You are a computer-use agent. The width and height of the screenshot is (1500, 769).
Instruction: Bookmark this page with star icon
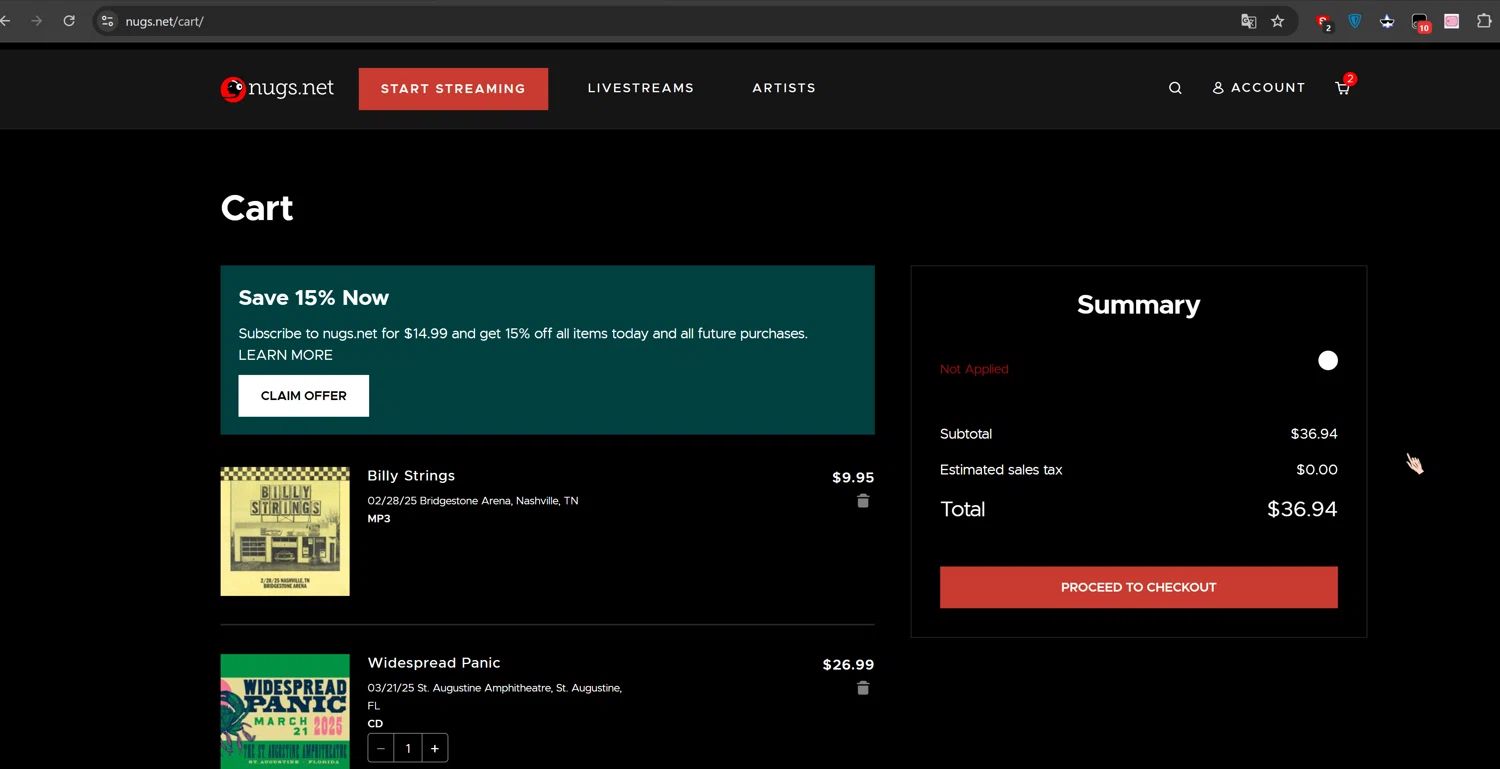tap(1277, 21)
